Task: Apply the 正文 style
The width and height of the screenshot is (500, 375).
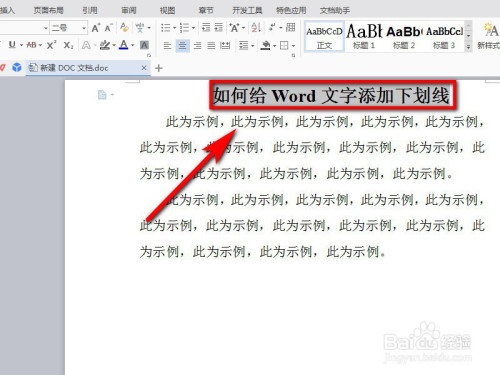Action: 324,37
